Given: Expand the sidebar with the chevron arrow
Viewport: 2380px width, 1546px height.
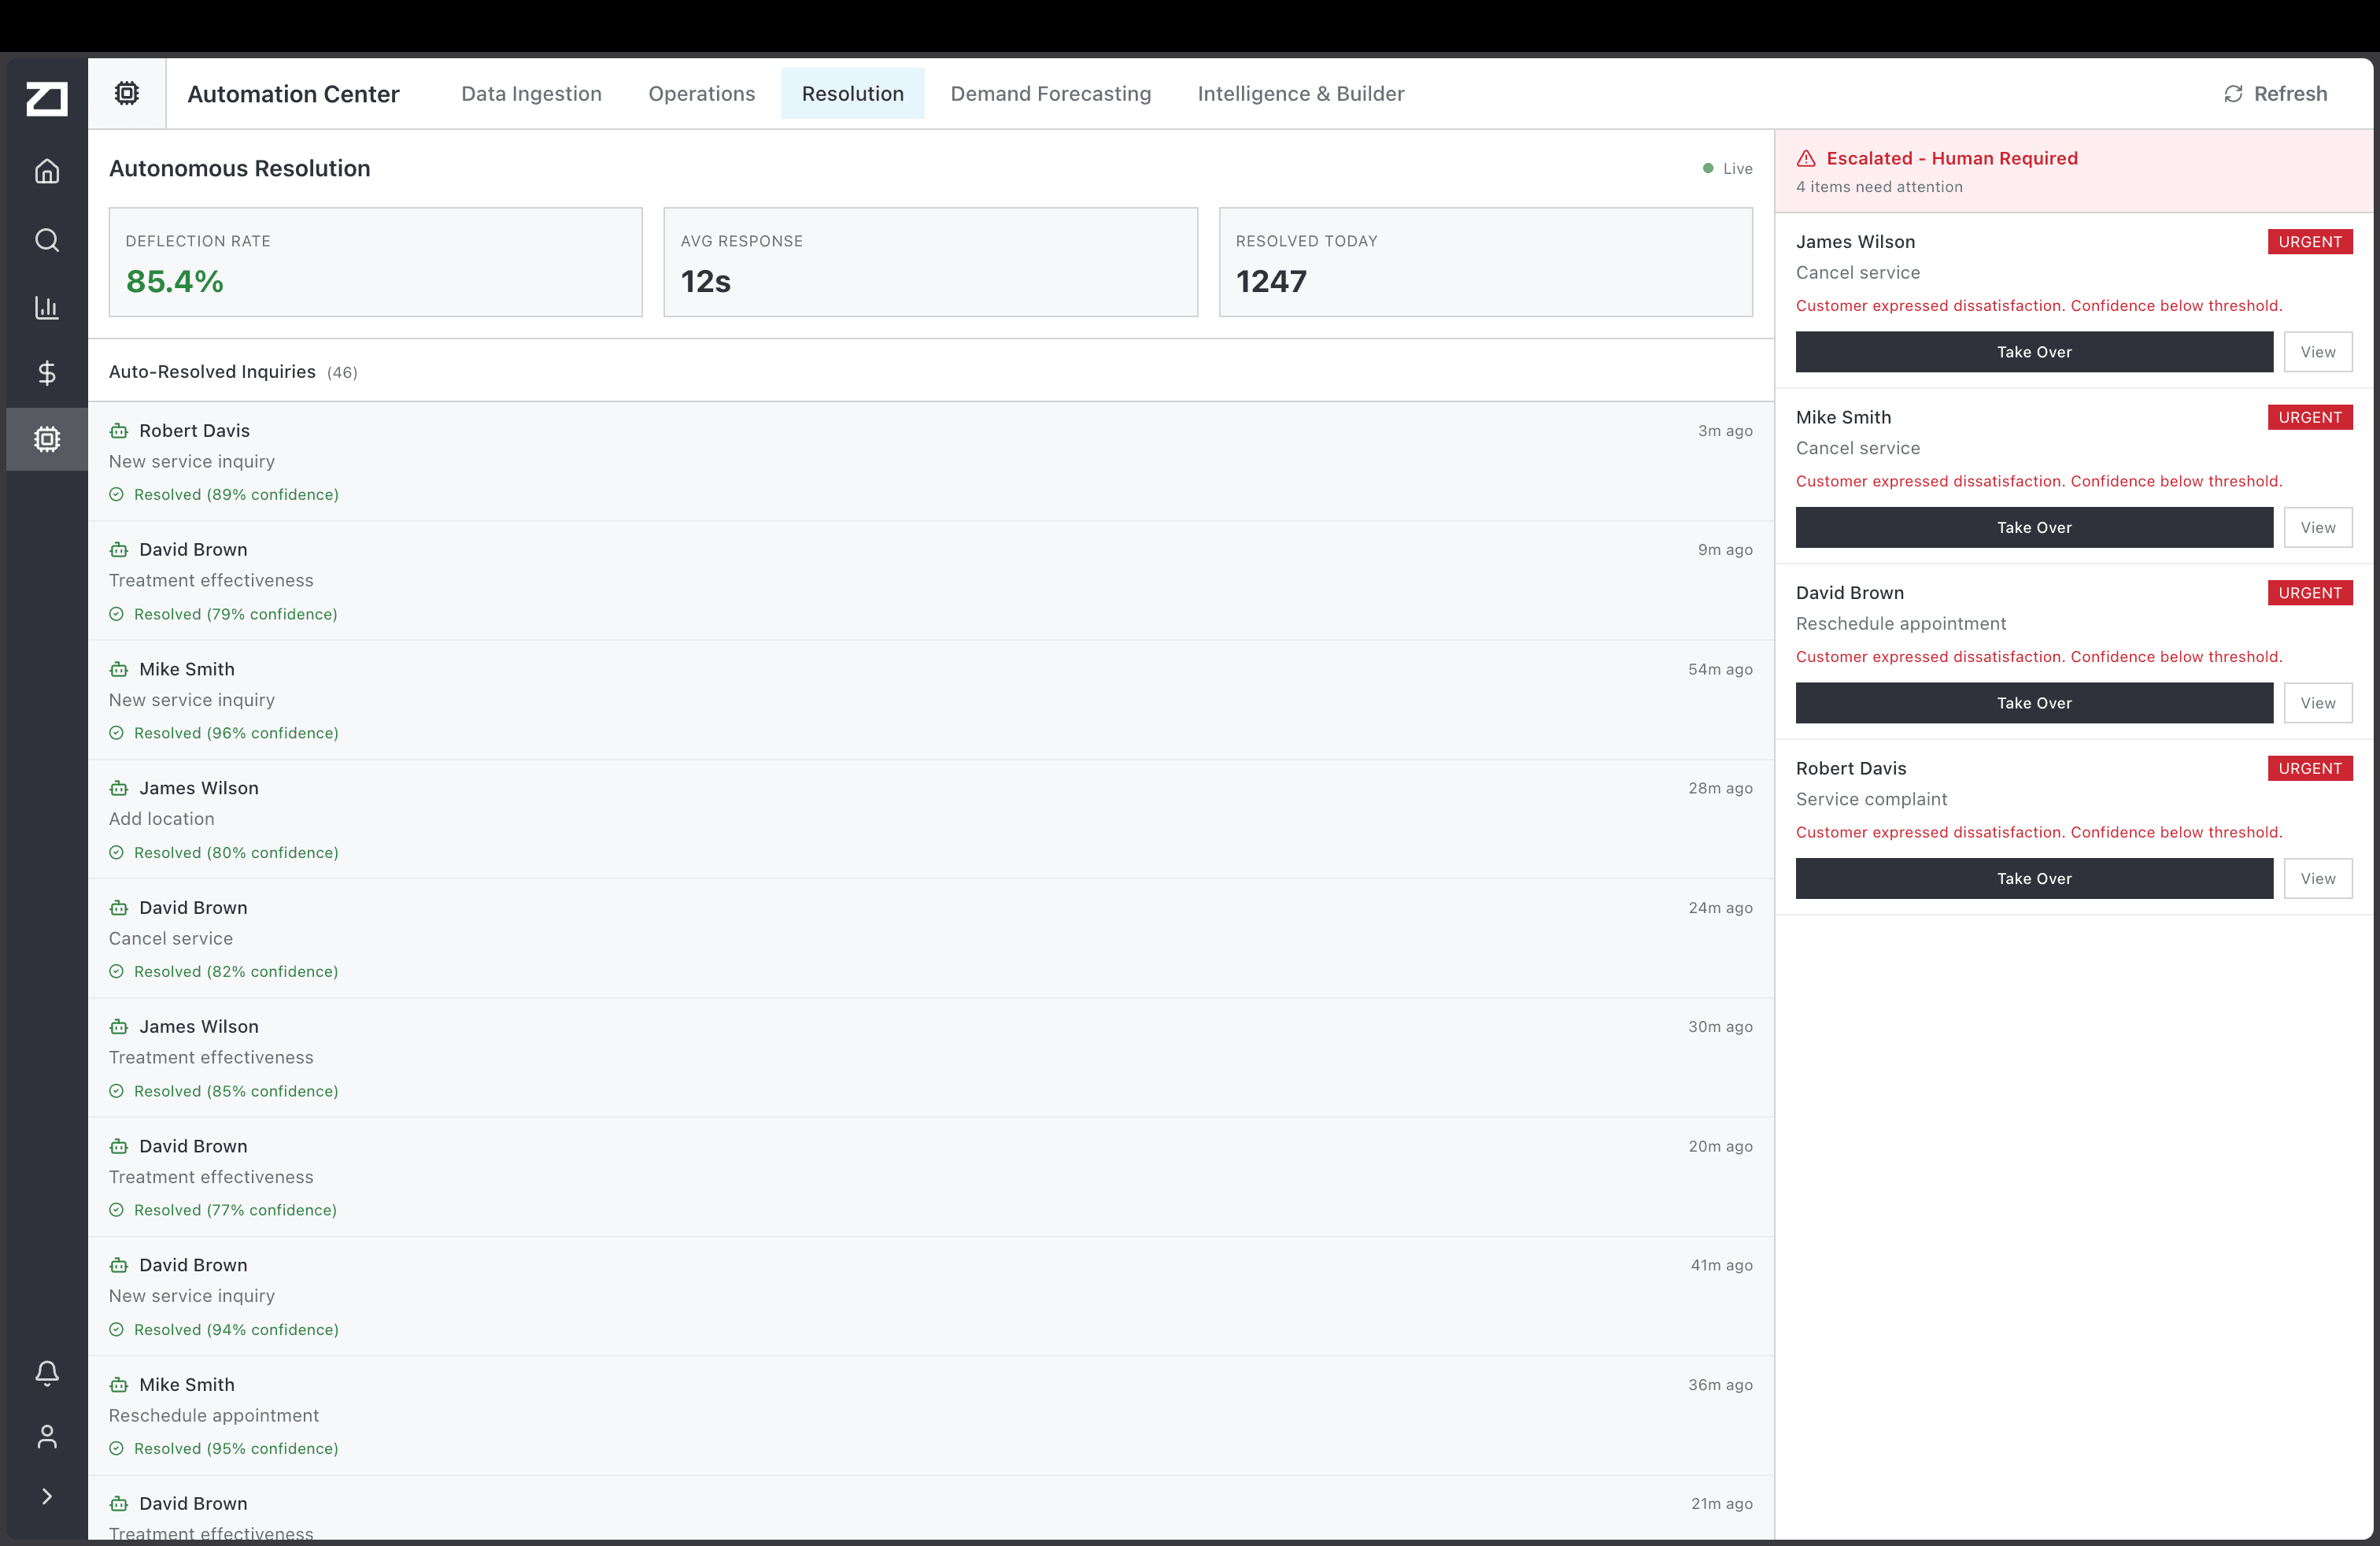Looking at the screenshot, I should pos(46,1496).
